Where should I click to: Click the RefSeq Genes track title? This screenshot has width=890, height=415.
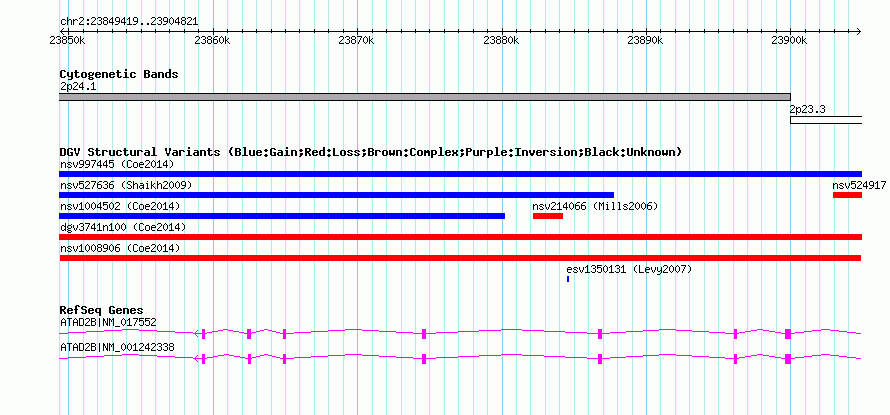point(101,310)
